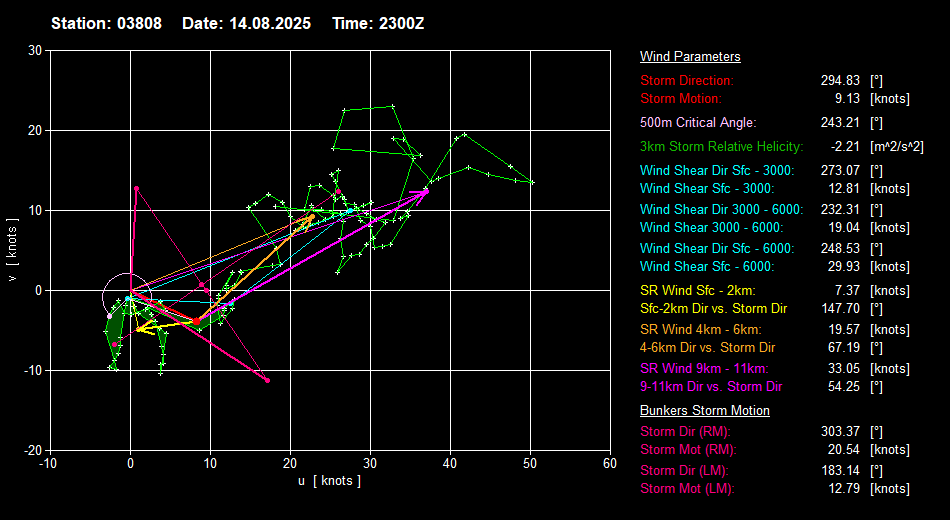The height and width of the screenshot is (520, 950).
Task: Click the shear value 12.81 knots
Action: pyautogui.click(x=844, y=188)
